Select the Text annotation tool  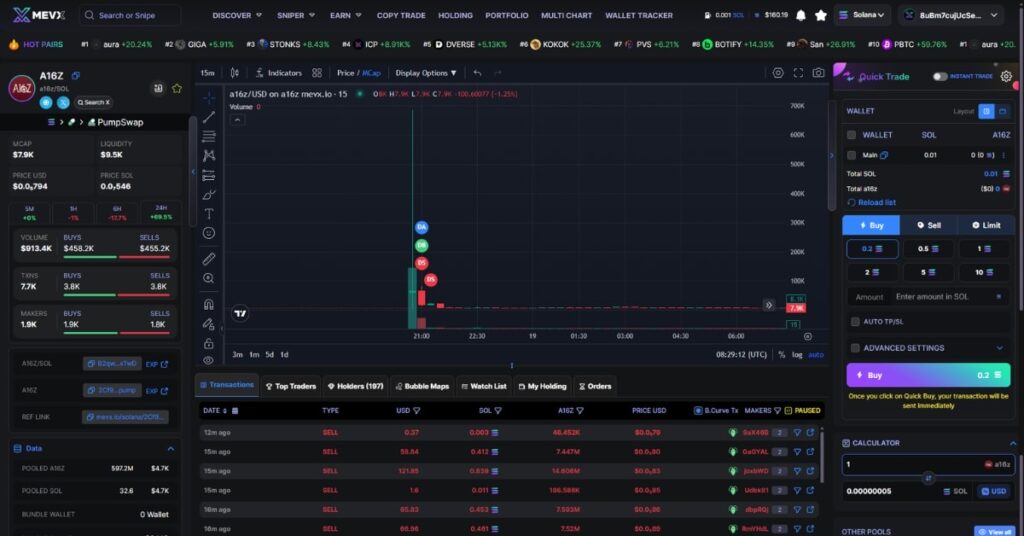click(x=209, y=213)
